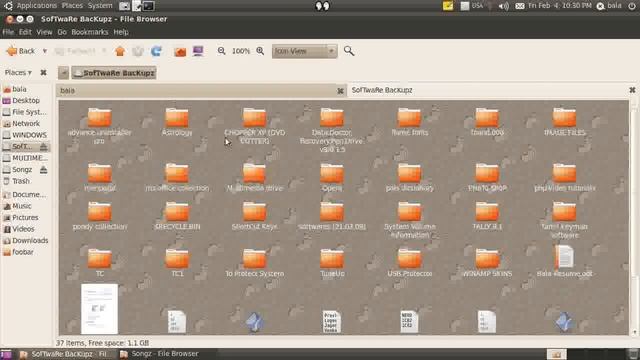Image resolution: width=640 pixels, height=360 pixels.
Task: Select the USB Protector folder
Action: [409, 259]
